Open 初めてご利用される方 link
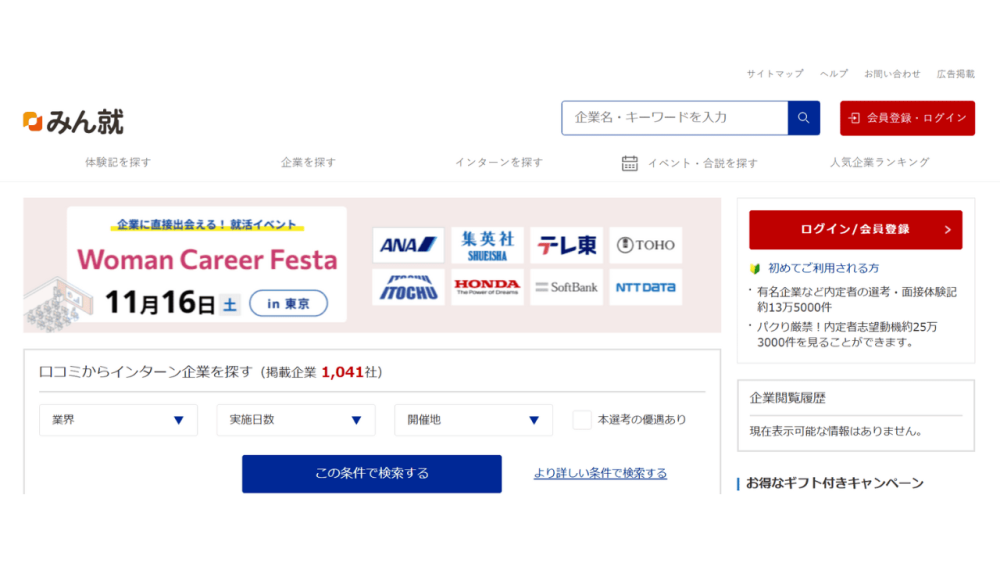 point(823,268)
